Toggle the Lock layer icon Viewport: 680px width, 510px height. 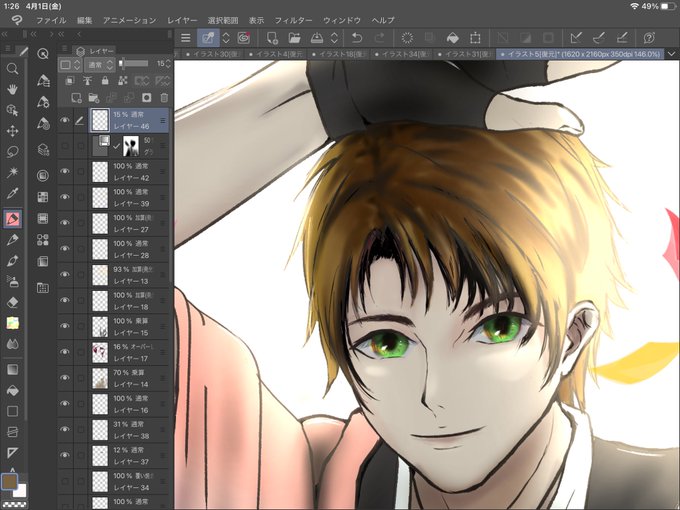point(105,81)
